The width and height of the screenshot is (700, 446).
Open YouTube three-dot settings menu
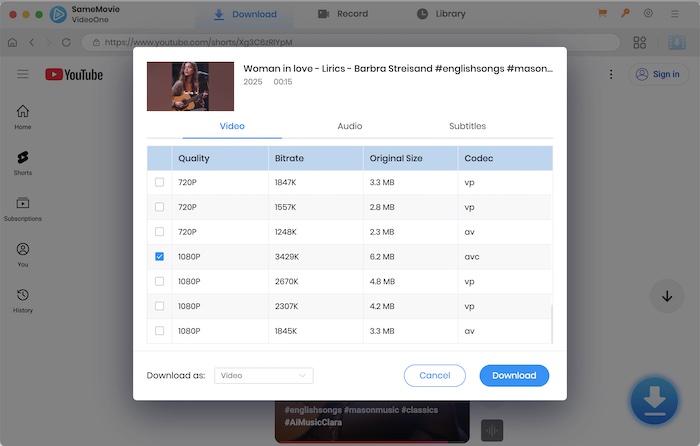click(x=611, y=74)
